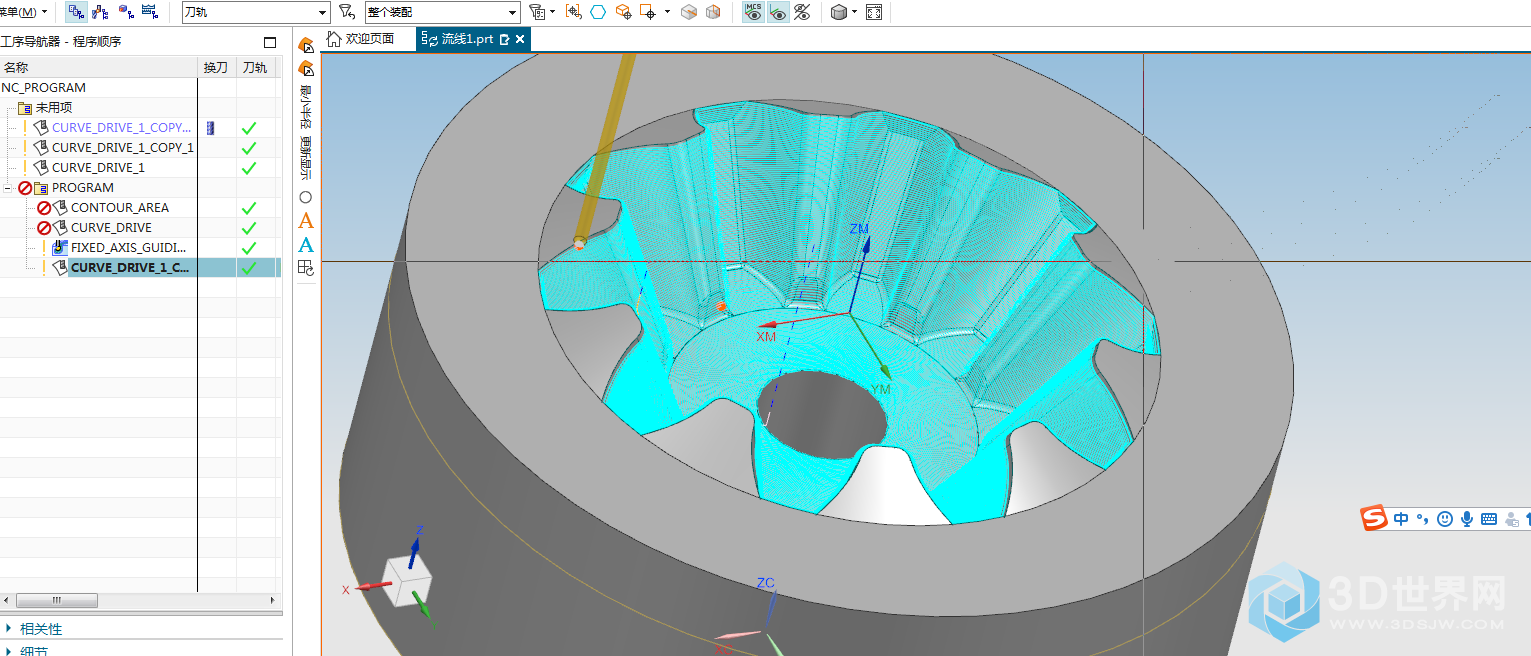The height and width of the screenshot is (656, 1531).
Task: Click the 更新显示 vertical button
Action: pos(306,158)
